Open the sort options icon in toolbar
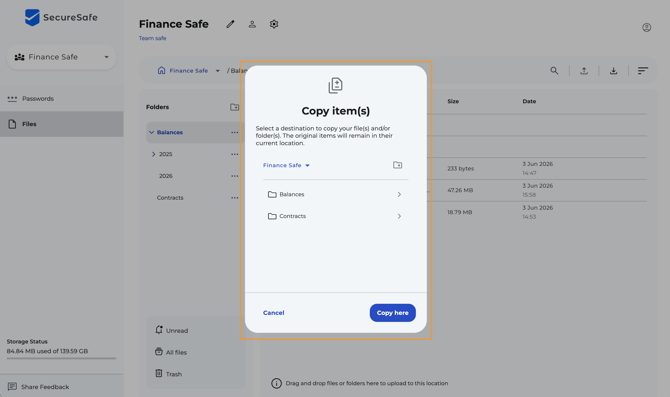 643,71
